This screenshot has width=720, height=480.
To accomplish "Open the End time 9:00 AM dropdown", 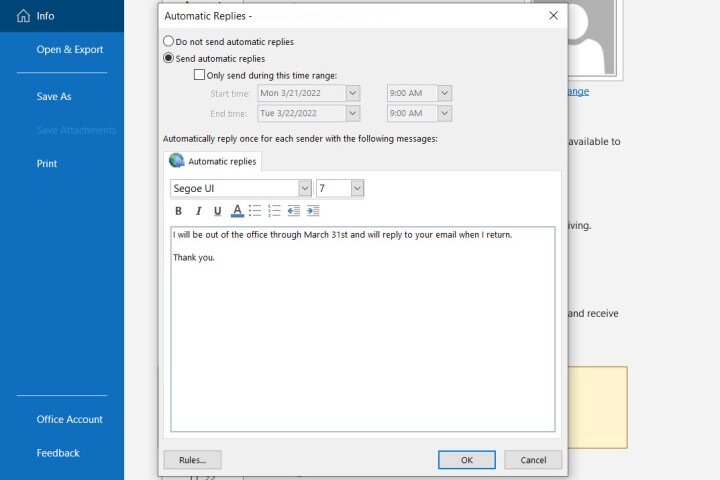I will [444, 113].
